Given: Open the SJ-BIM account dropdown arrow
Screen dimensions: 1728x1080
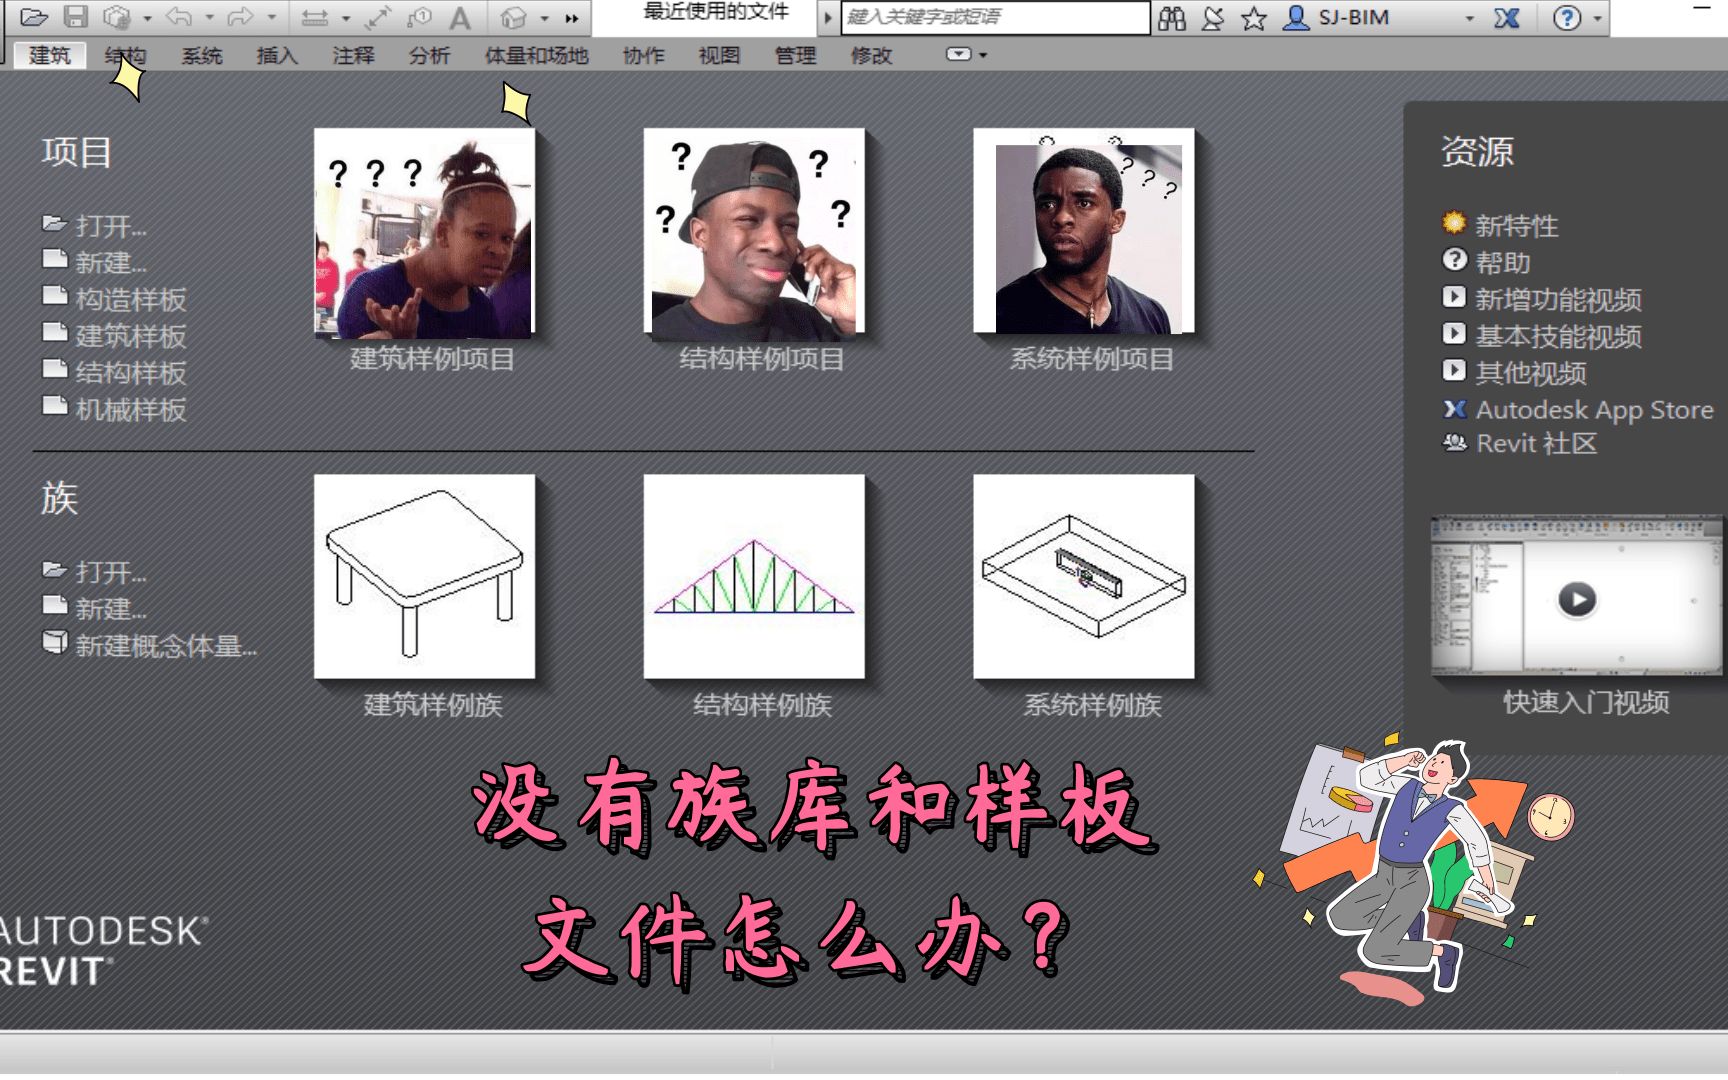Looking at the screenshot, I should click(x=1469, y=18).
